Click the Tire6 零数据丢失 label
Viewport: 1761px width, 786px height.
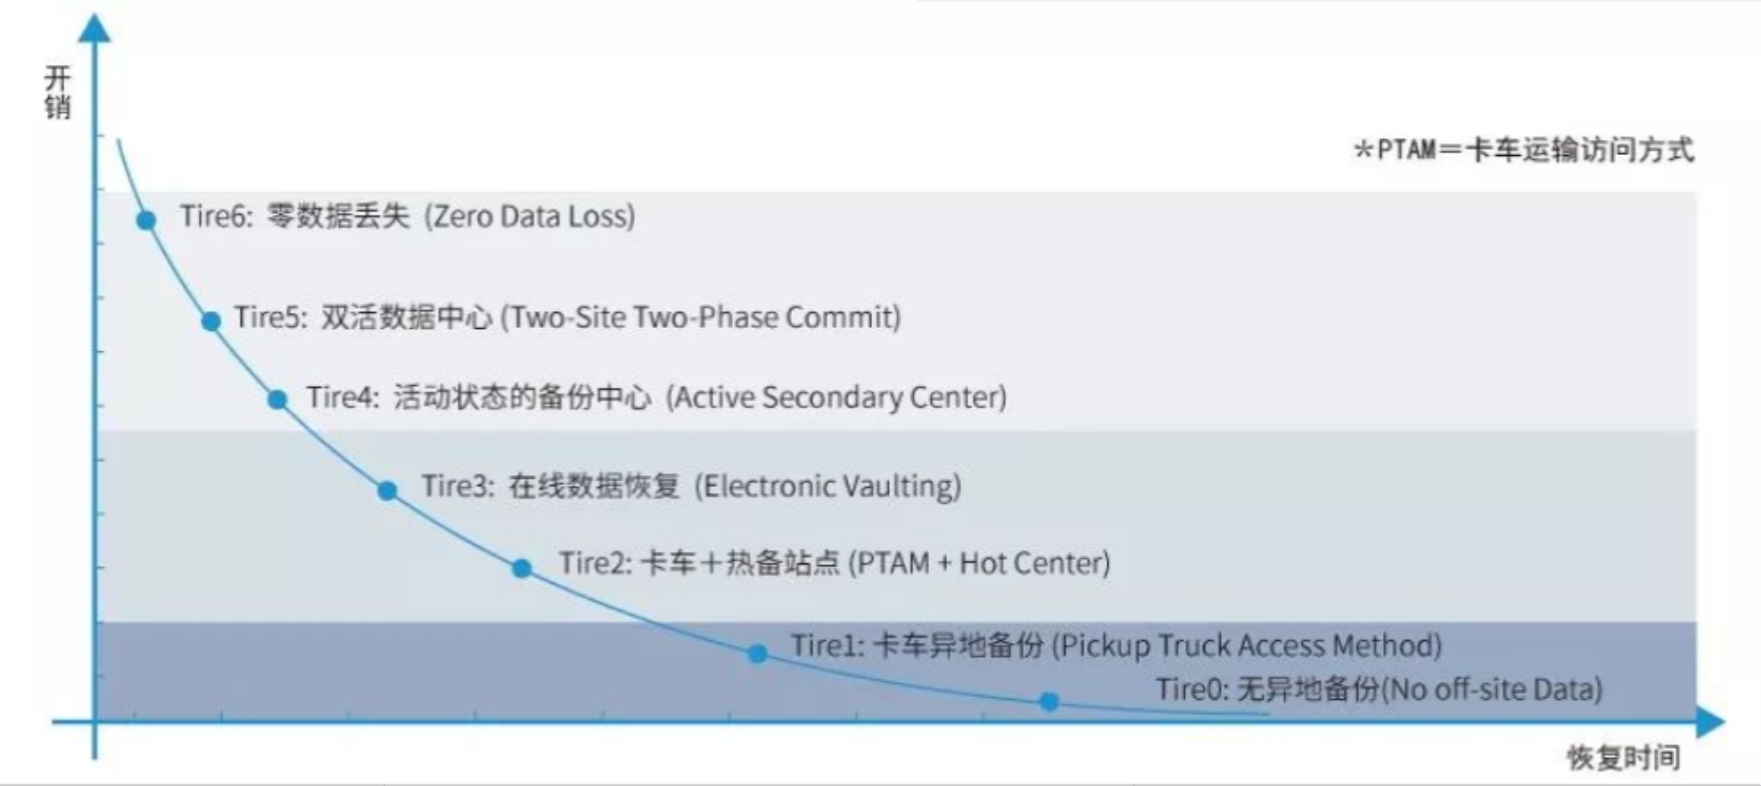coord(407,217)
